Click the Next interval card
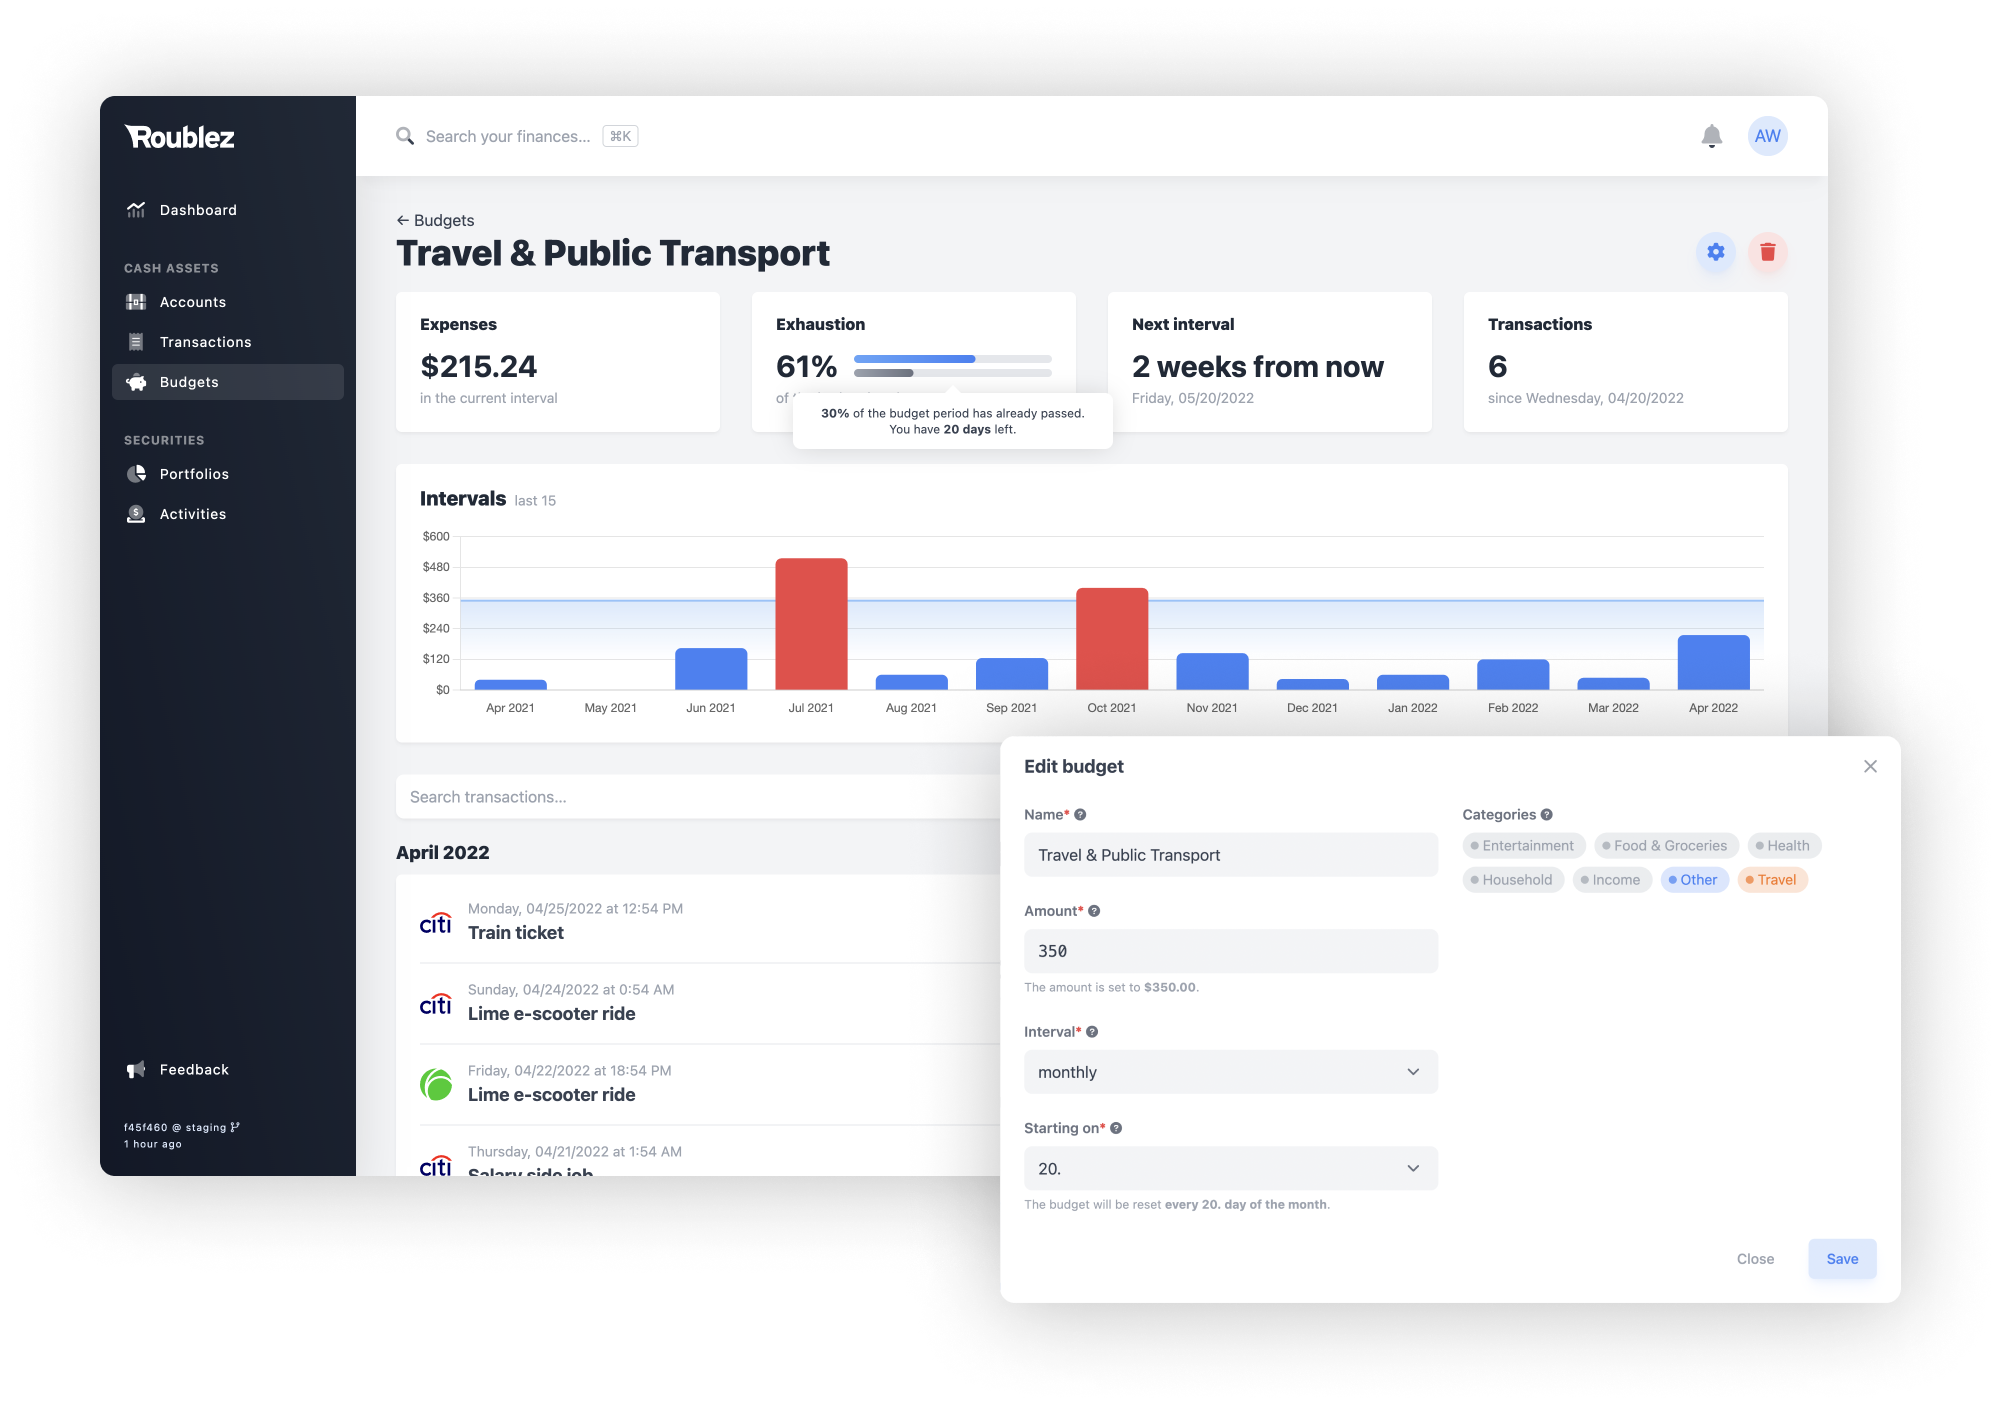 [x=1270, y=362]
